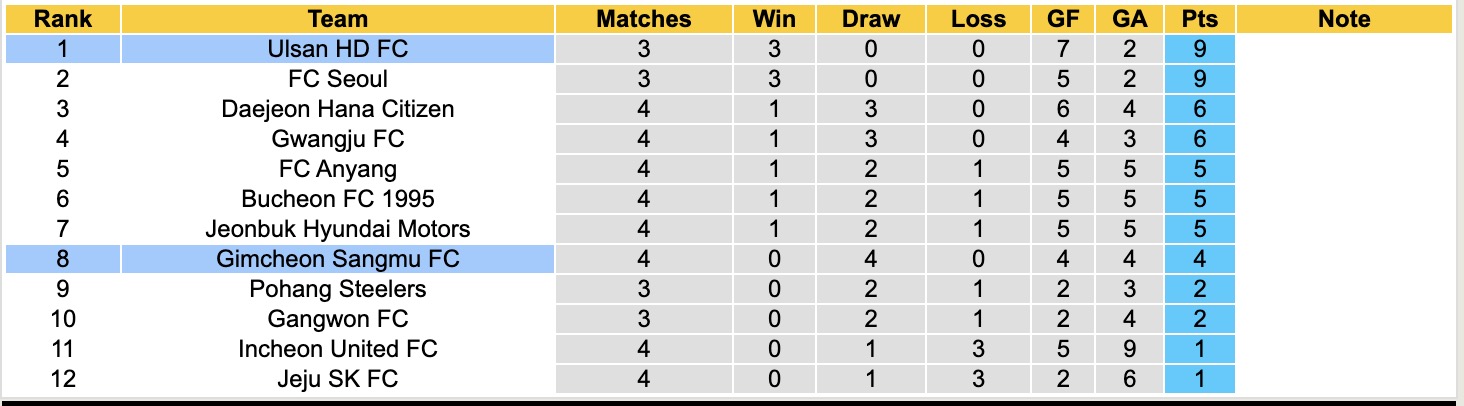Image resolution: width=1464 pixels, height=406 pixels.
Task: Click the Incheon United FC name
Action: 338,349
